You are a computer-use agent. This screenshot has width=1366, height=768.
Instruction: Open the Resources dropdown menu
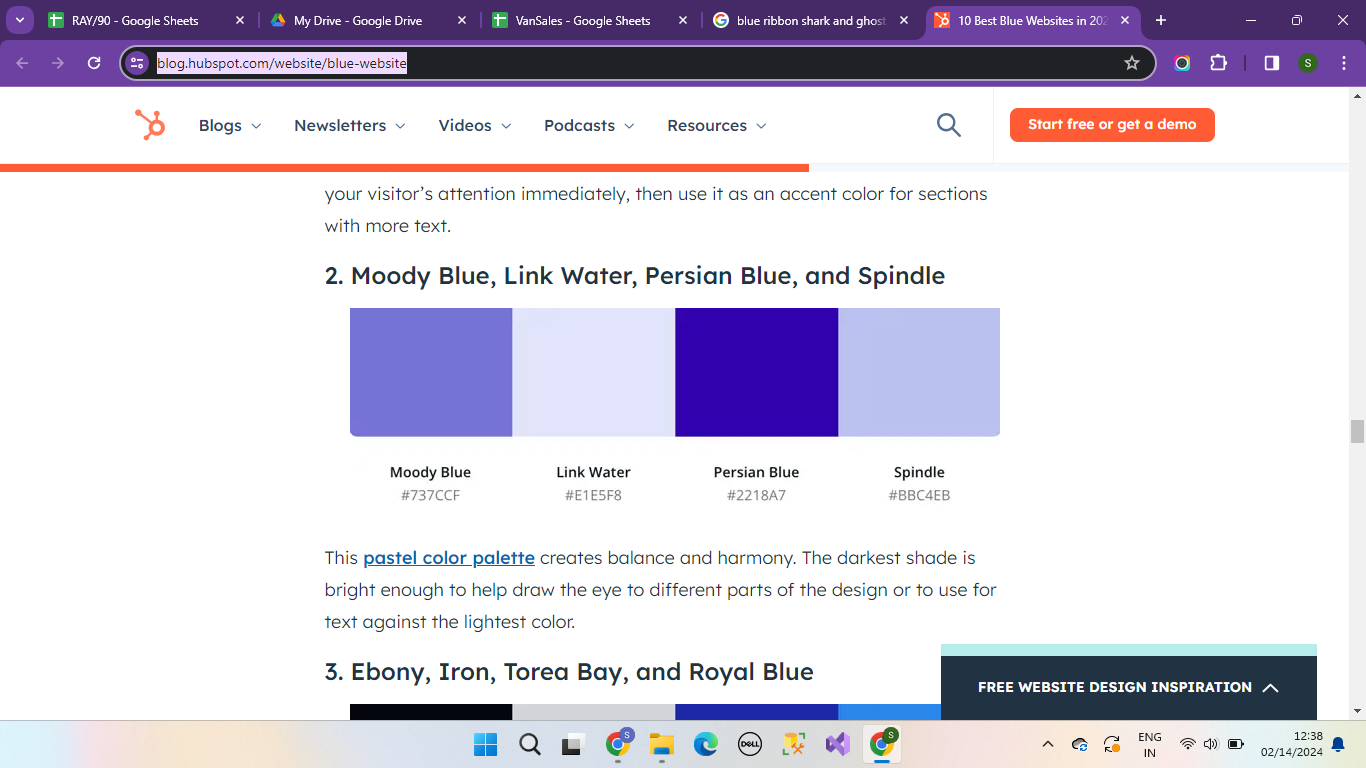(716, 125)
